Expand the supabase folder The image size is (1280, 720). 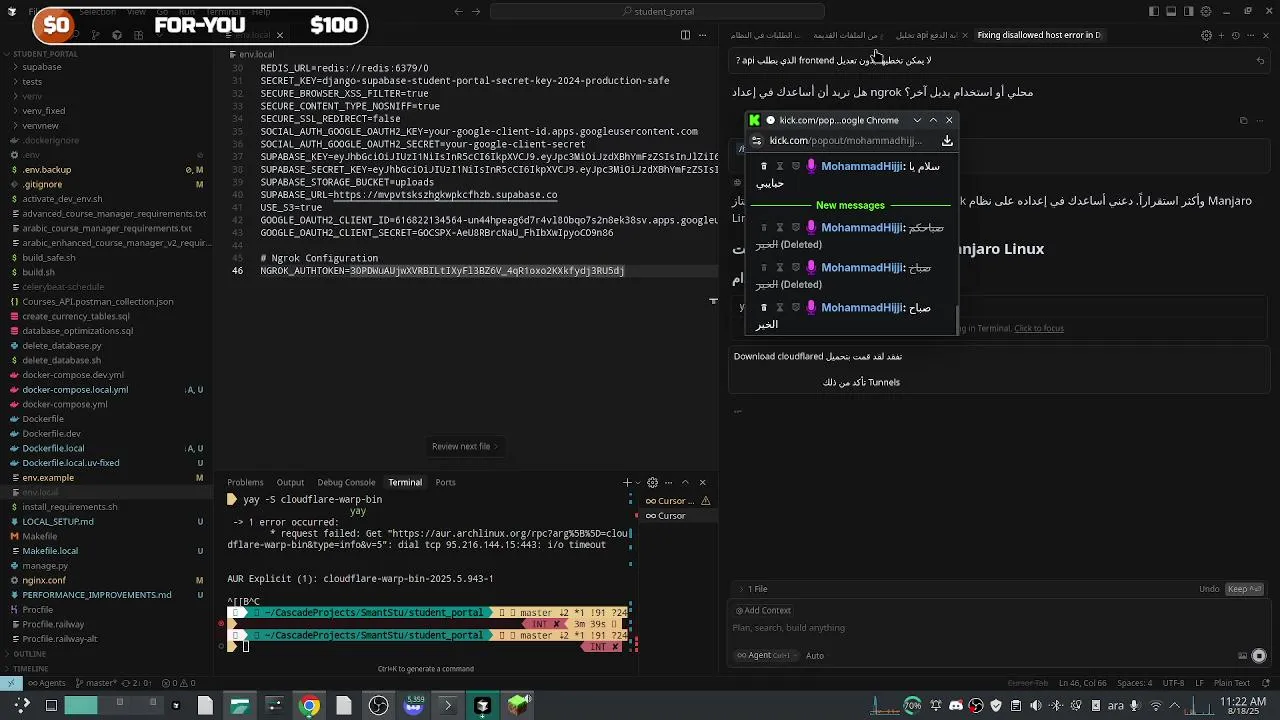click(42, 67)
